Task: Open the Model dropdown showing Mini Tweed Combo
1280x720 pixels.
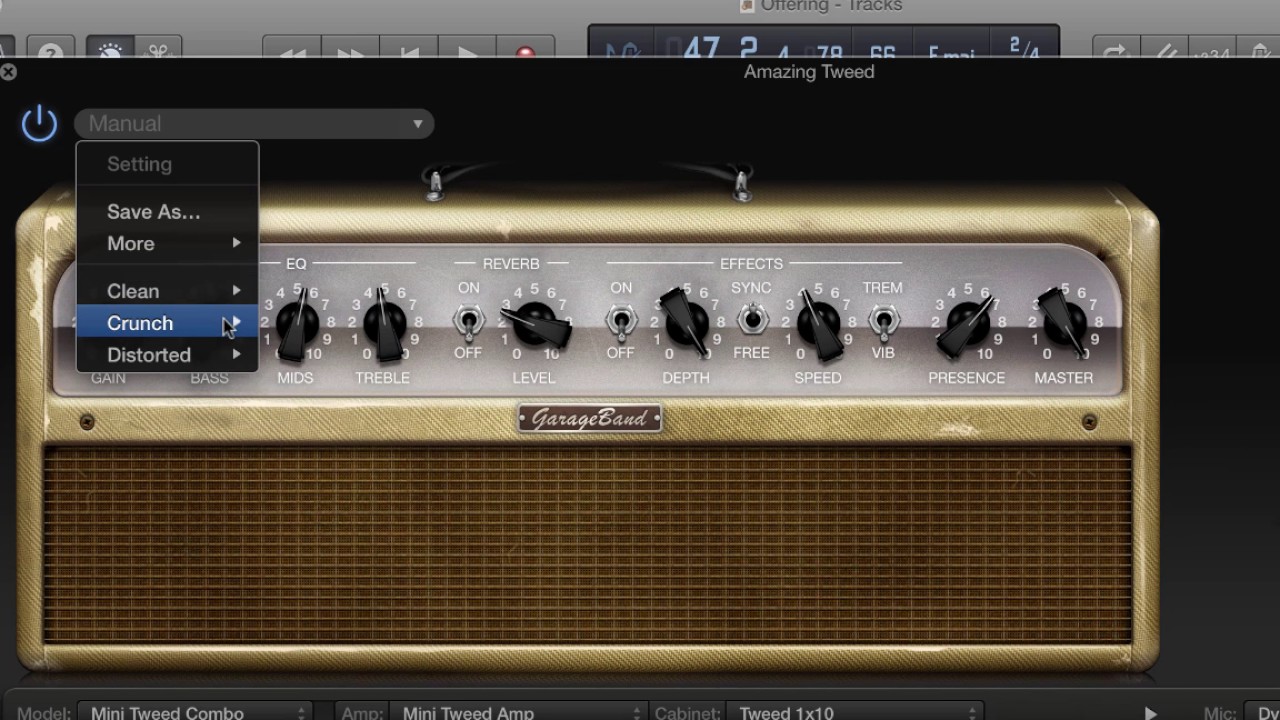Action: [x=195, y=712]
